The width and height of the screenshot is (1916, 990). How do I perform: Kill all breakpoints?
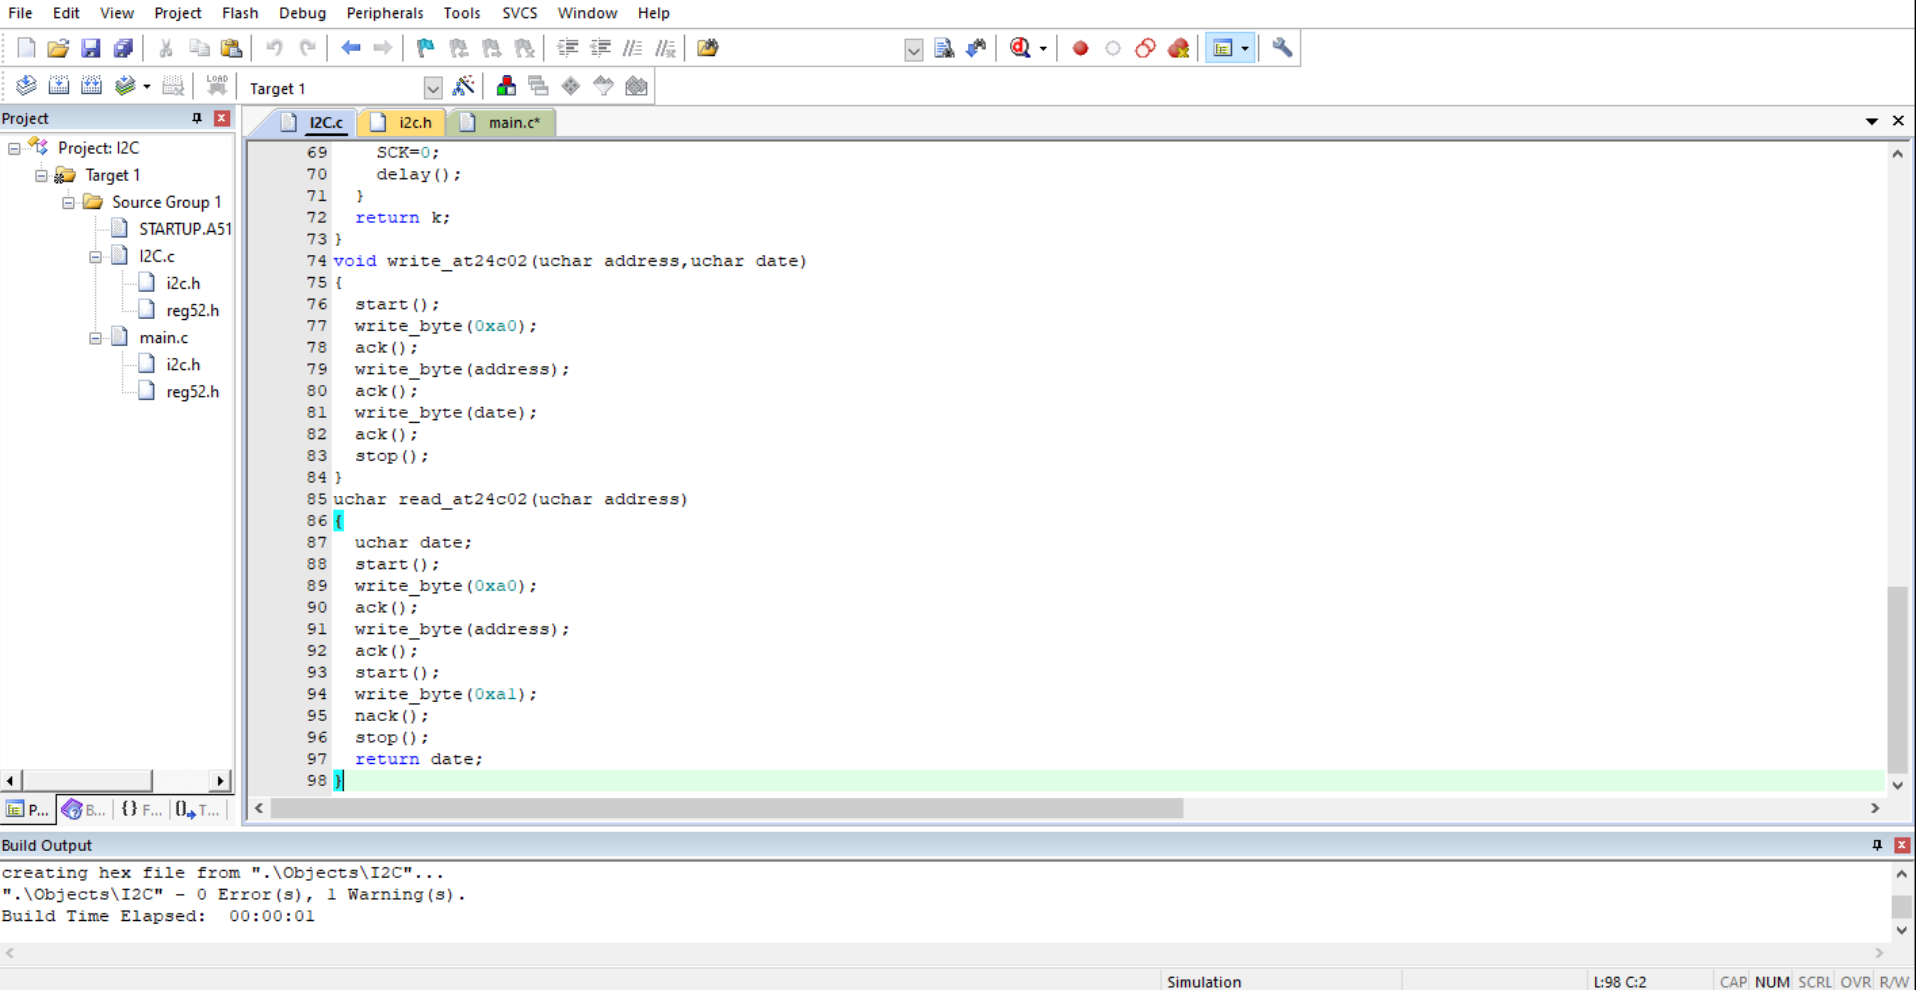point(1178,48)
